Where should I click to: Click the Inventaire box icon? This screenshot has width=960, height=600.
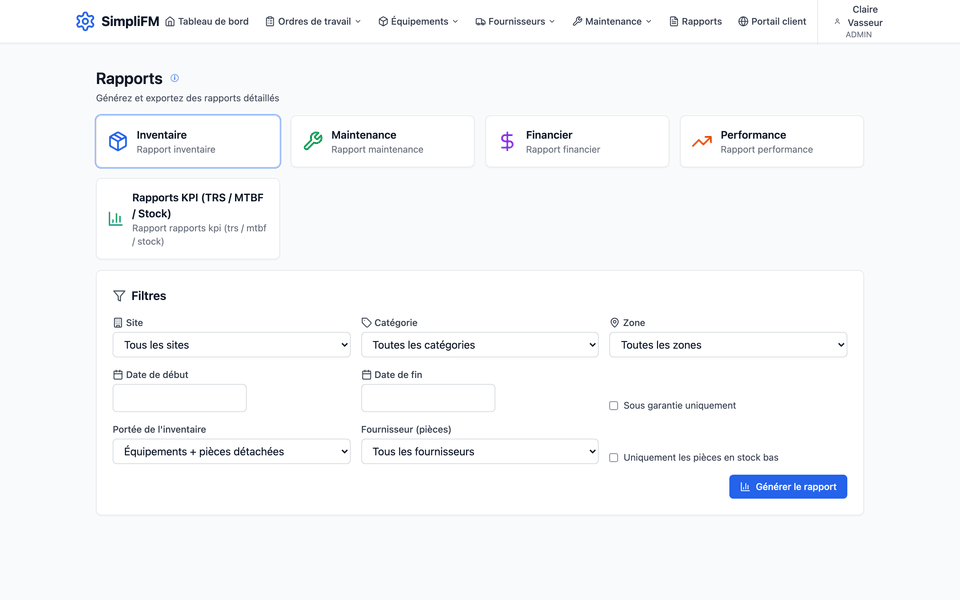(x=118, y=141)
